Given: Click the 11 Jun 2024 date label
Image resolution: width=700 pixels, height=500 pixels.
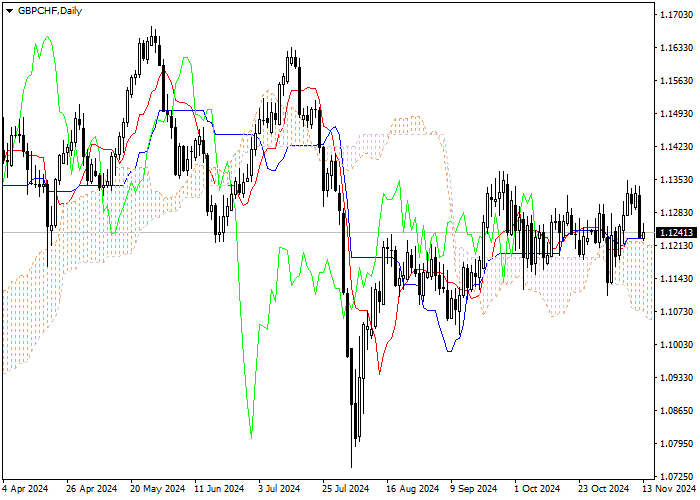Looking at the screenshot, I should tap(220, 489).
